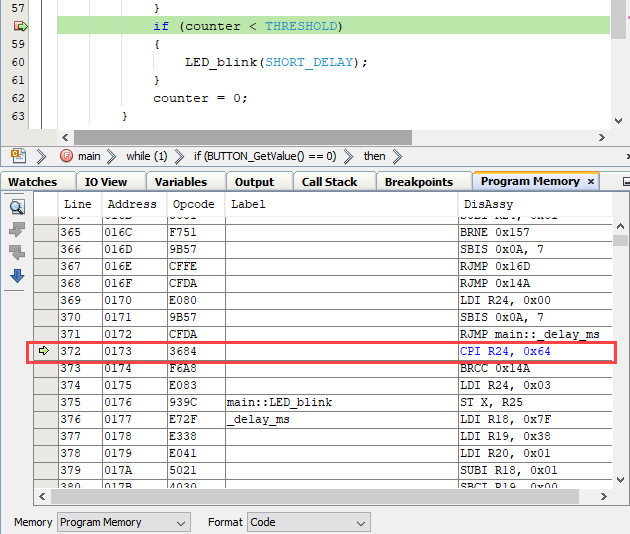Click the program counter arrow at line 372
Screen dimensions: 630x534
click(44, 351)
